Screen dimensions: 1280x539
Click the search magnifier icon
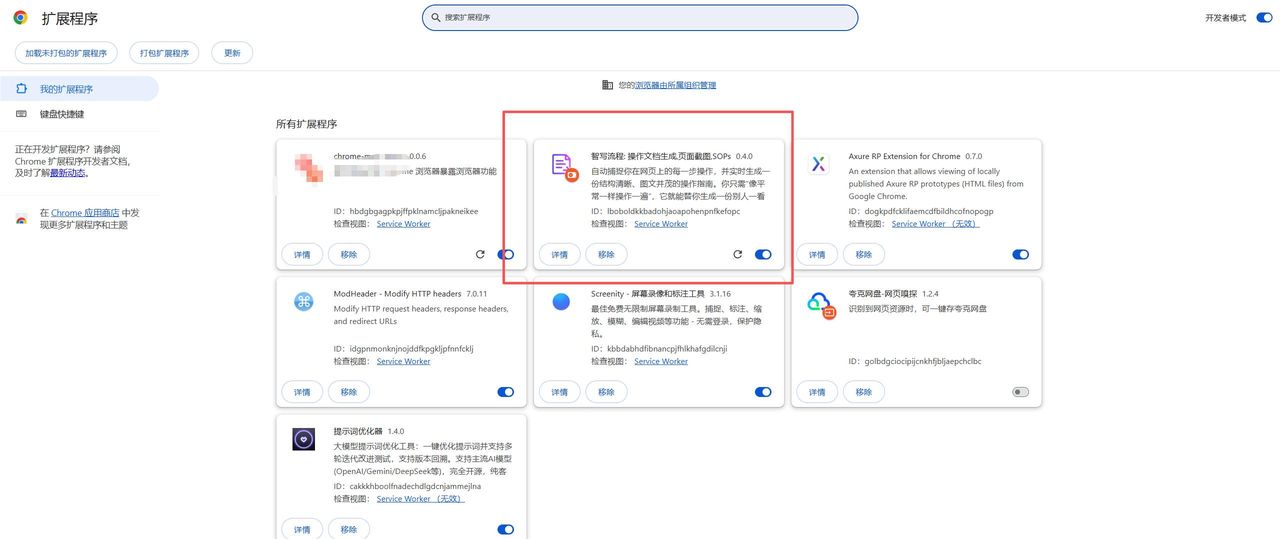tap(435, 18)
